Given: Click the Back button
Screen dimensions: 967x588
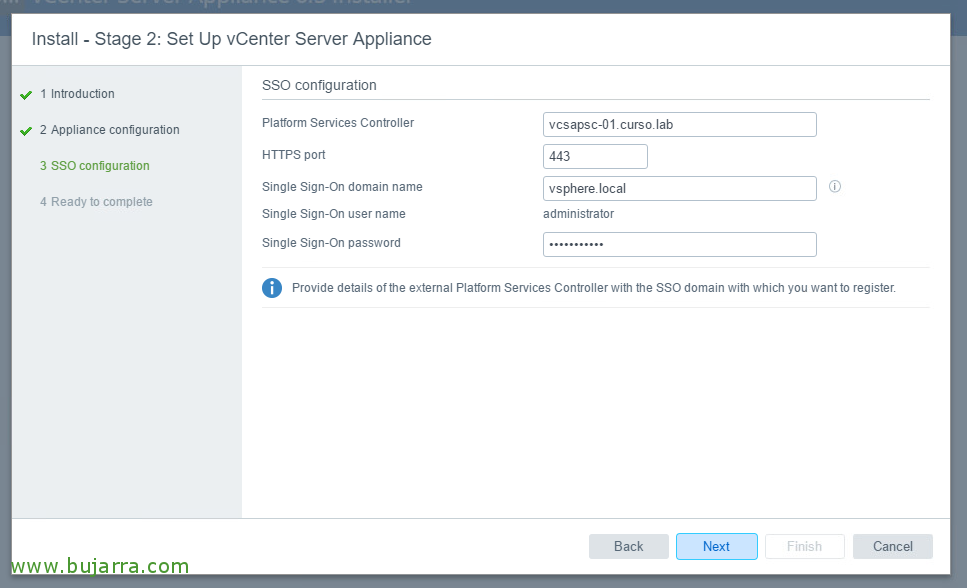Looking at the screenshot, I should pos(628,547).
